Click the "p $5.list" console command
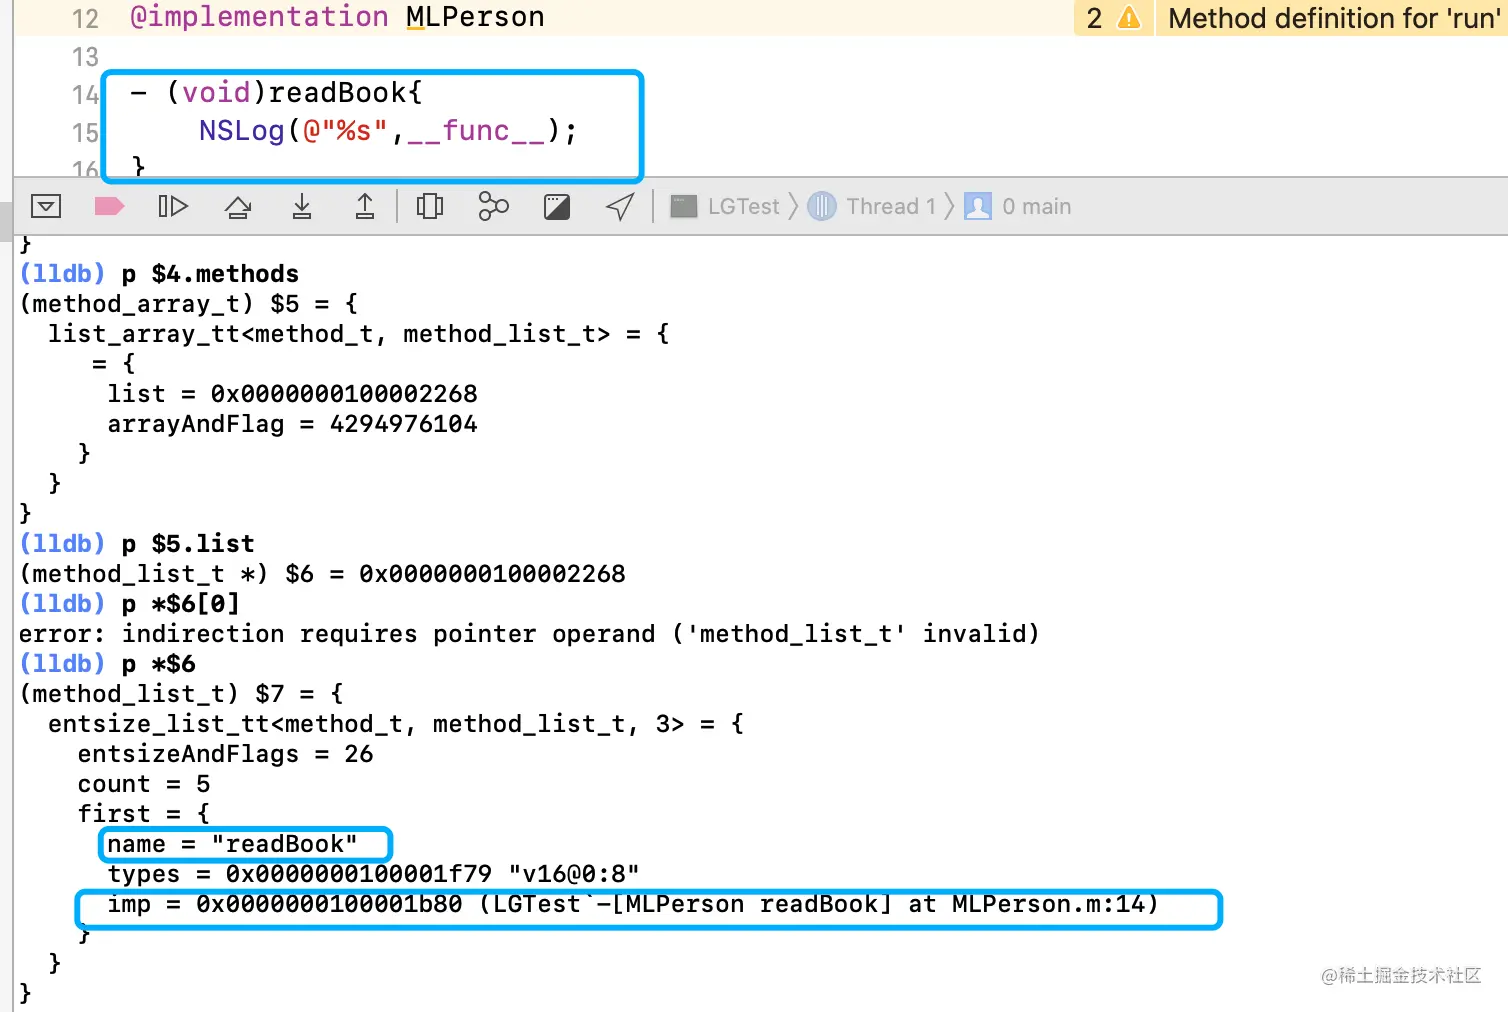This screenshot has width=1508, height=1012. pyautogui.click(x=188, y=543)
